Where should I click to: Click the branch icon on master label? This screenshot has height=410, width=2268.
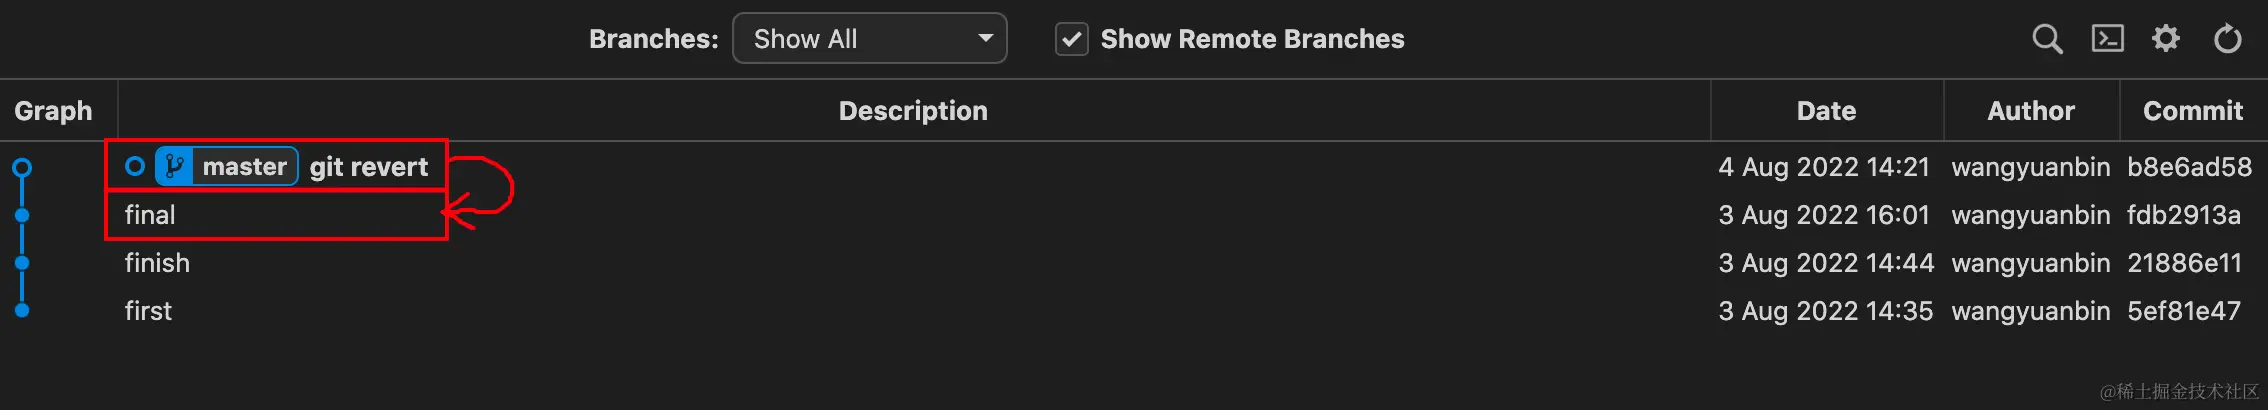click(x=175, y=166)
